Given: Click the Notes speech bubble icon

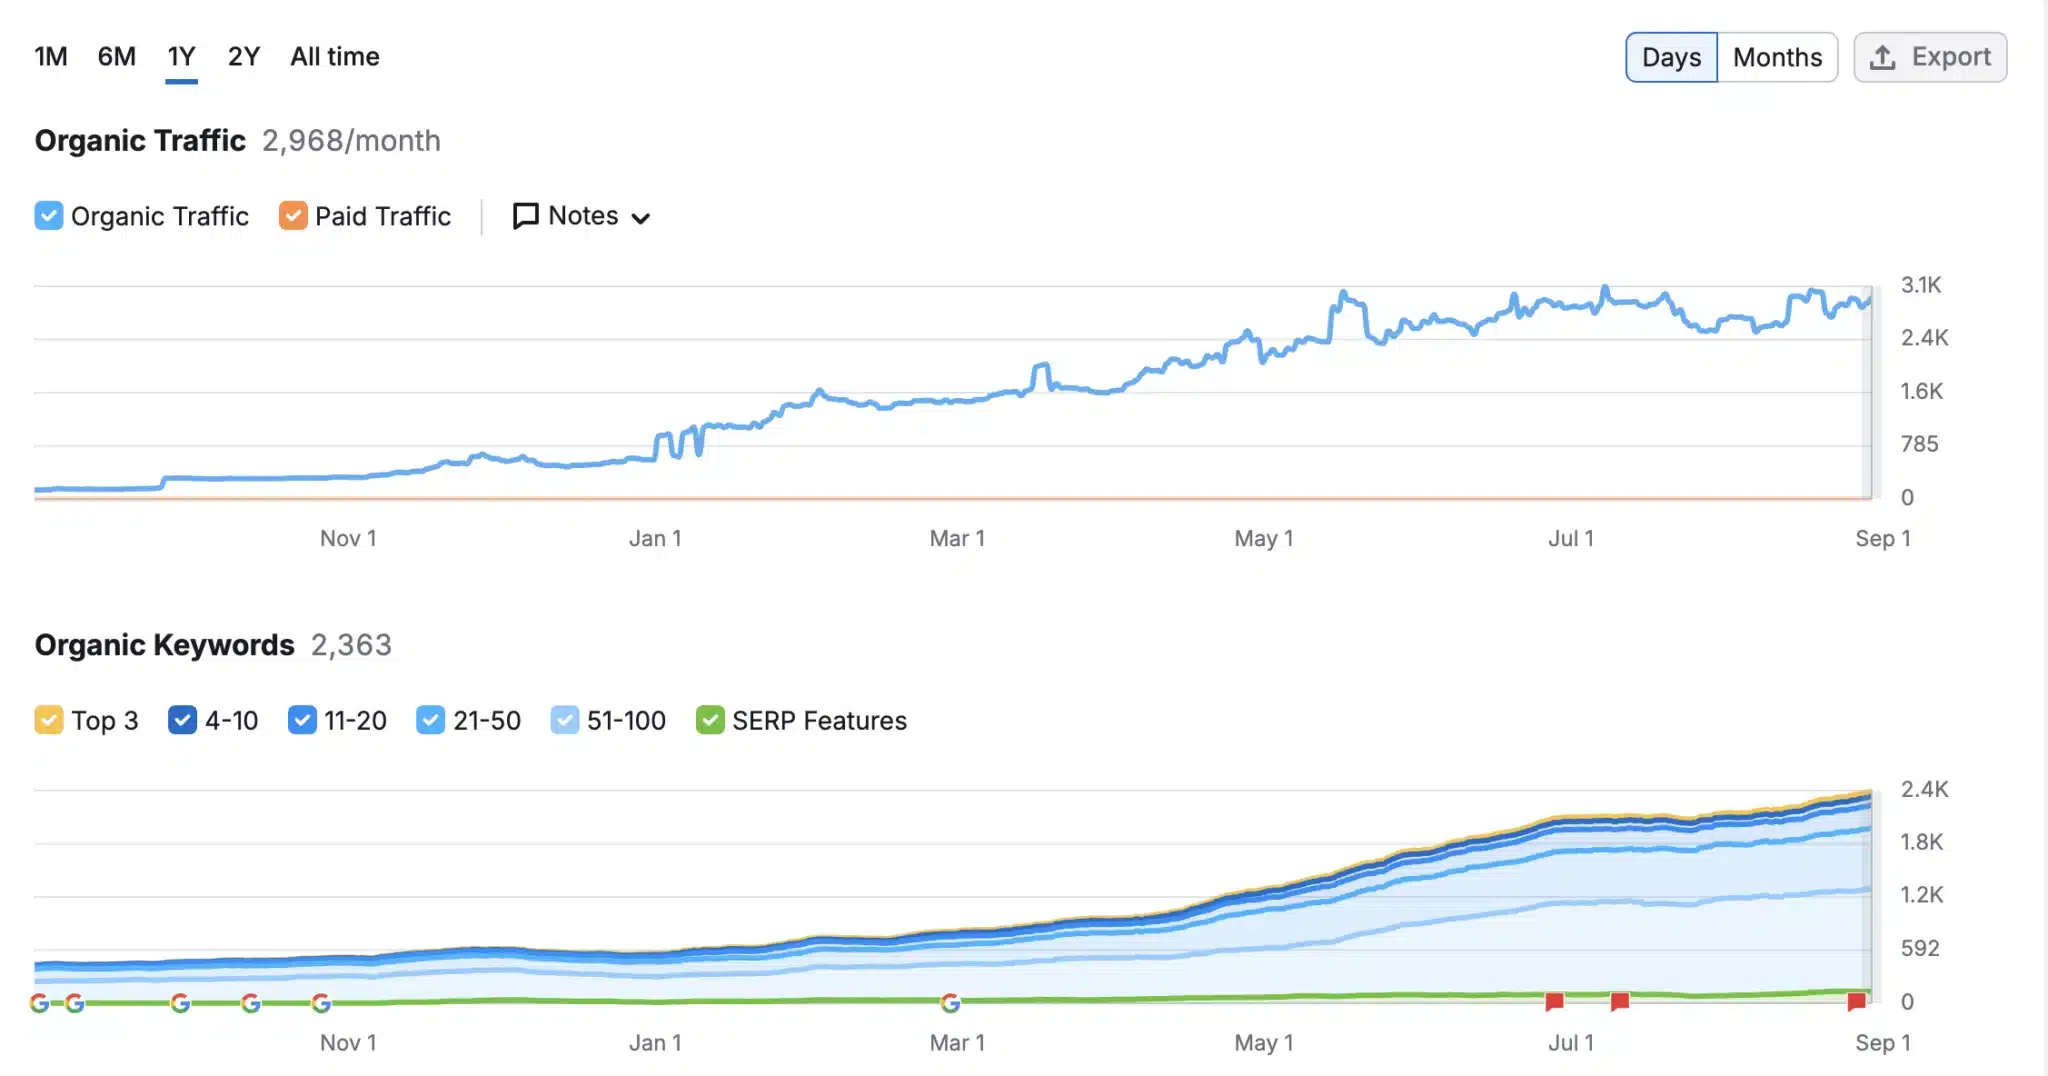Looking at the screenshot, I should click(x=525, y=216).
